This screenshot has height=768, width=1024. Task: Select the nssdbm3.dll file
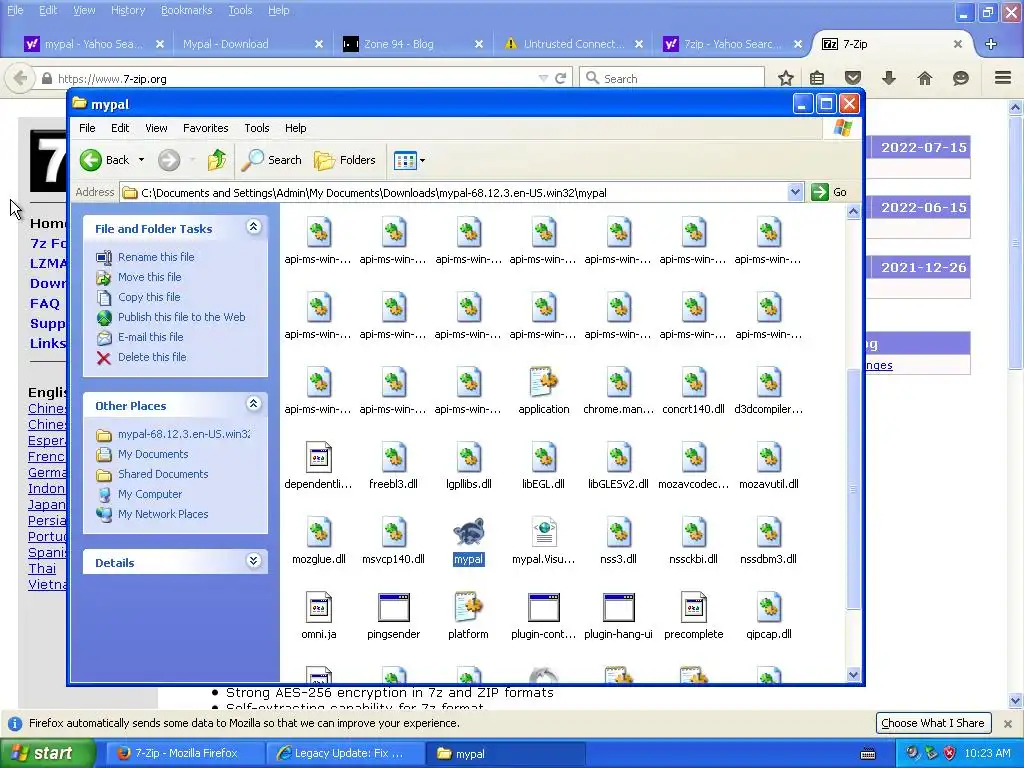click(768, 539)
